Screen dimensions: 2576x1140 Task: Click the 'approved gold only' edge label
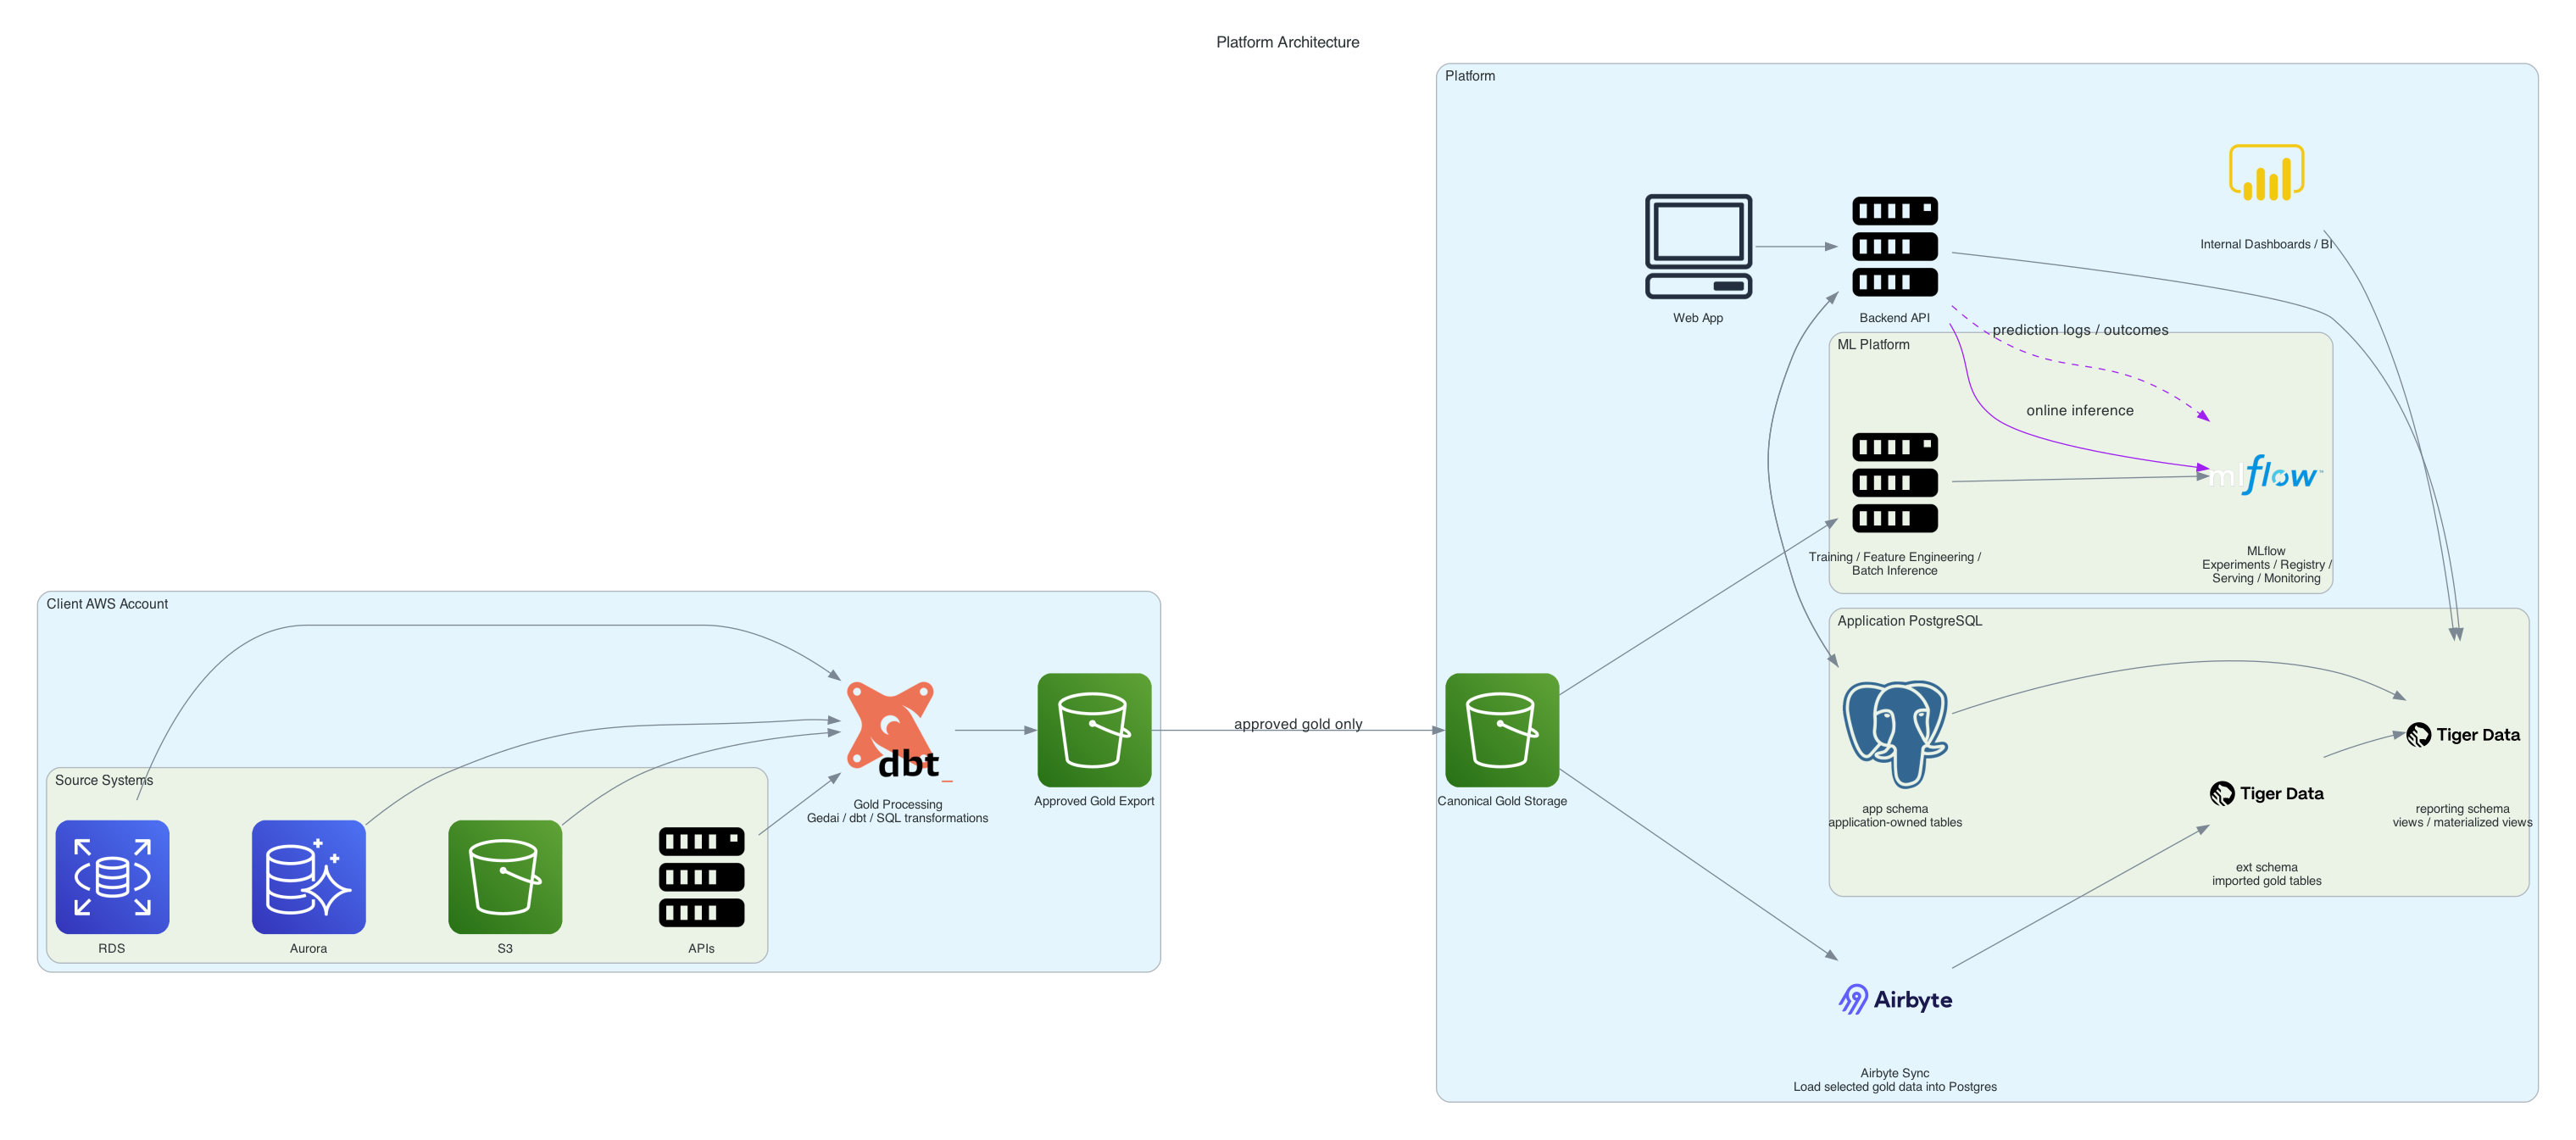coord(1297,723)
